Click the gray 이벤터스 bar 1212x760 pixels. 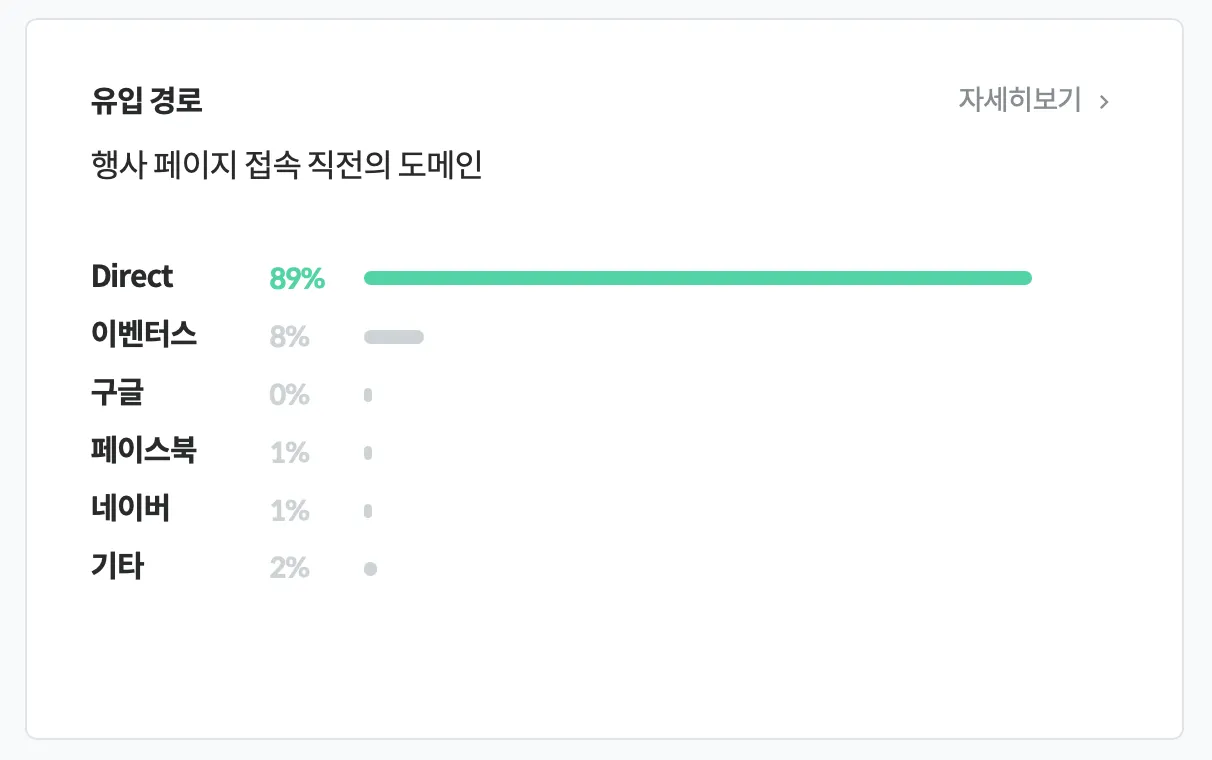click(x=394, y=337)
